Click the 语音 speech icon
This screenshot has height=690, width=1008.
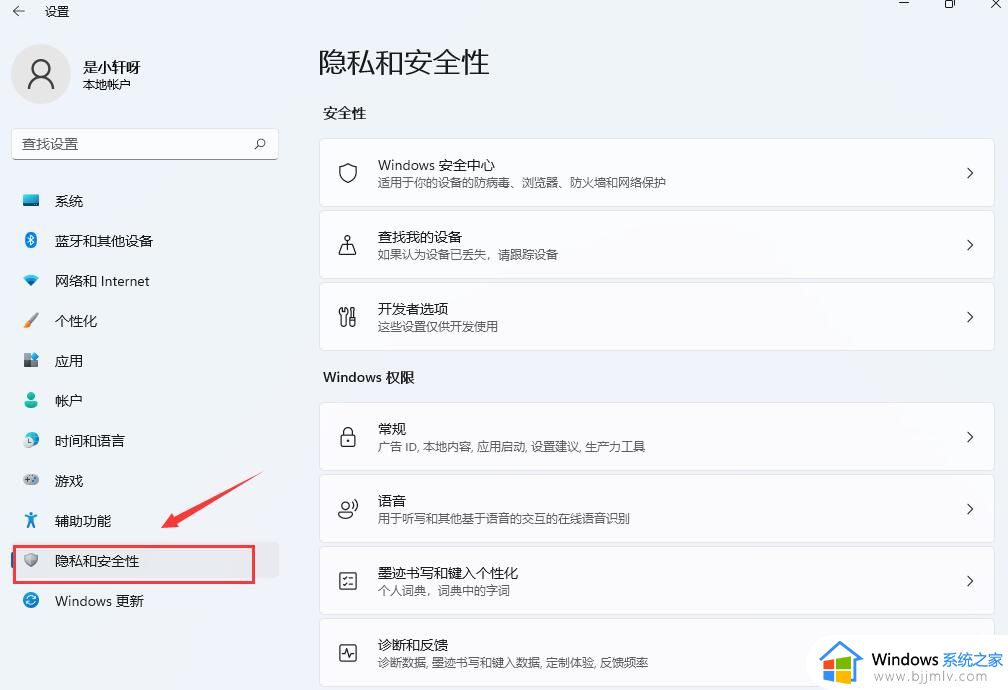pos(348,509)
